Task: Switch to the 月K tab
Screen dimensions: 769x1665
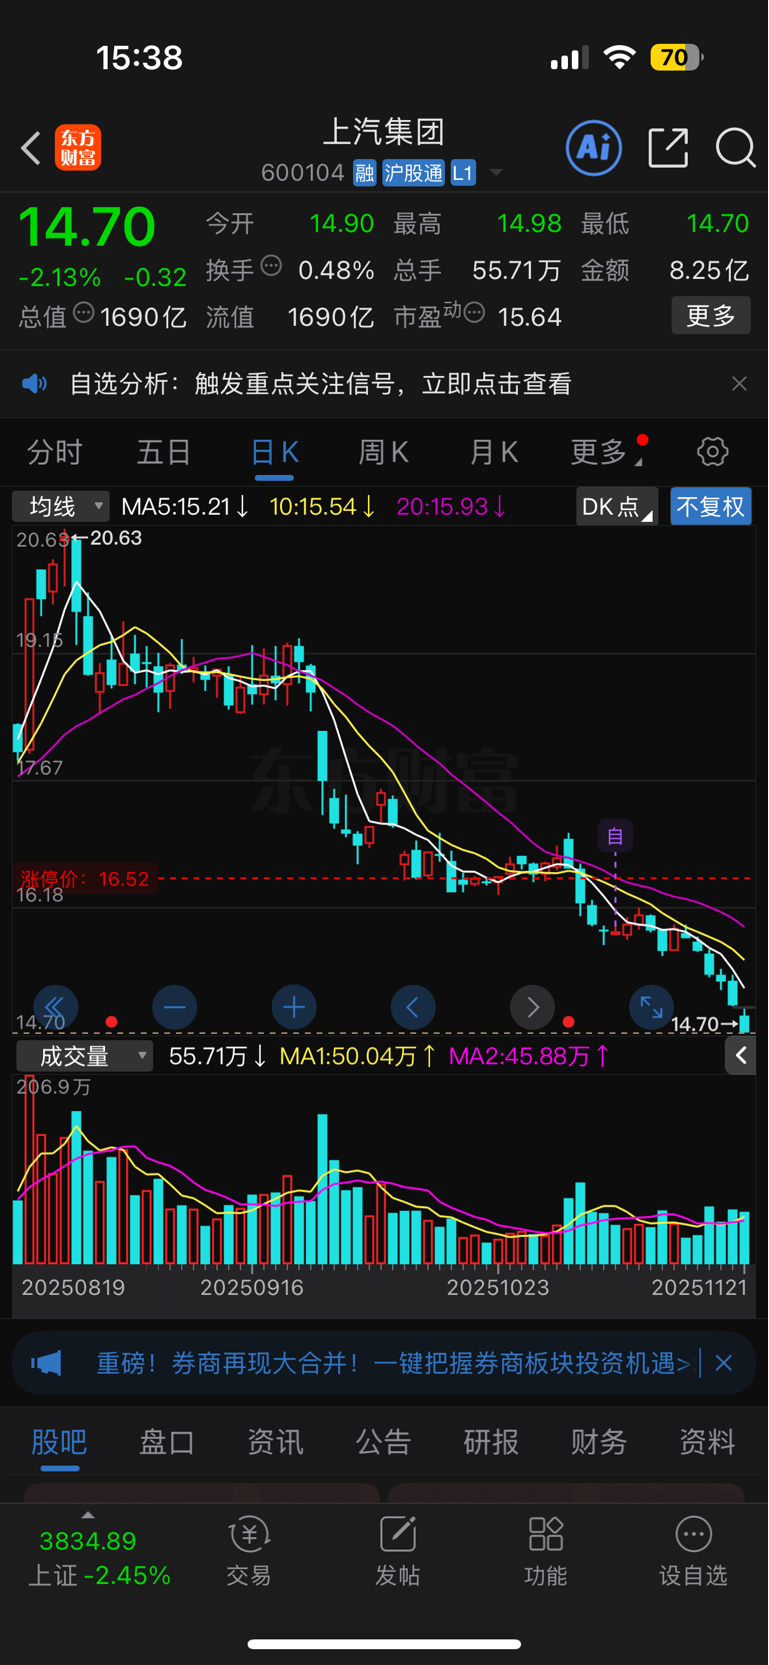Action: coord(493,453)
